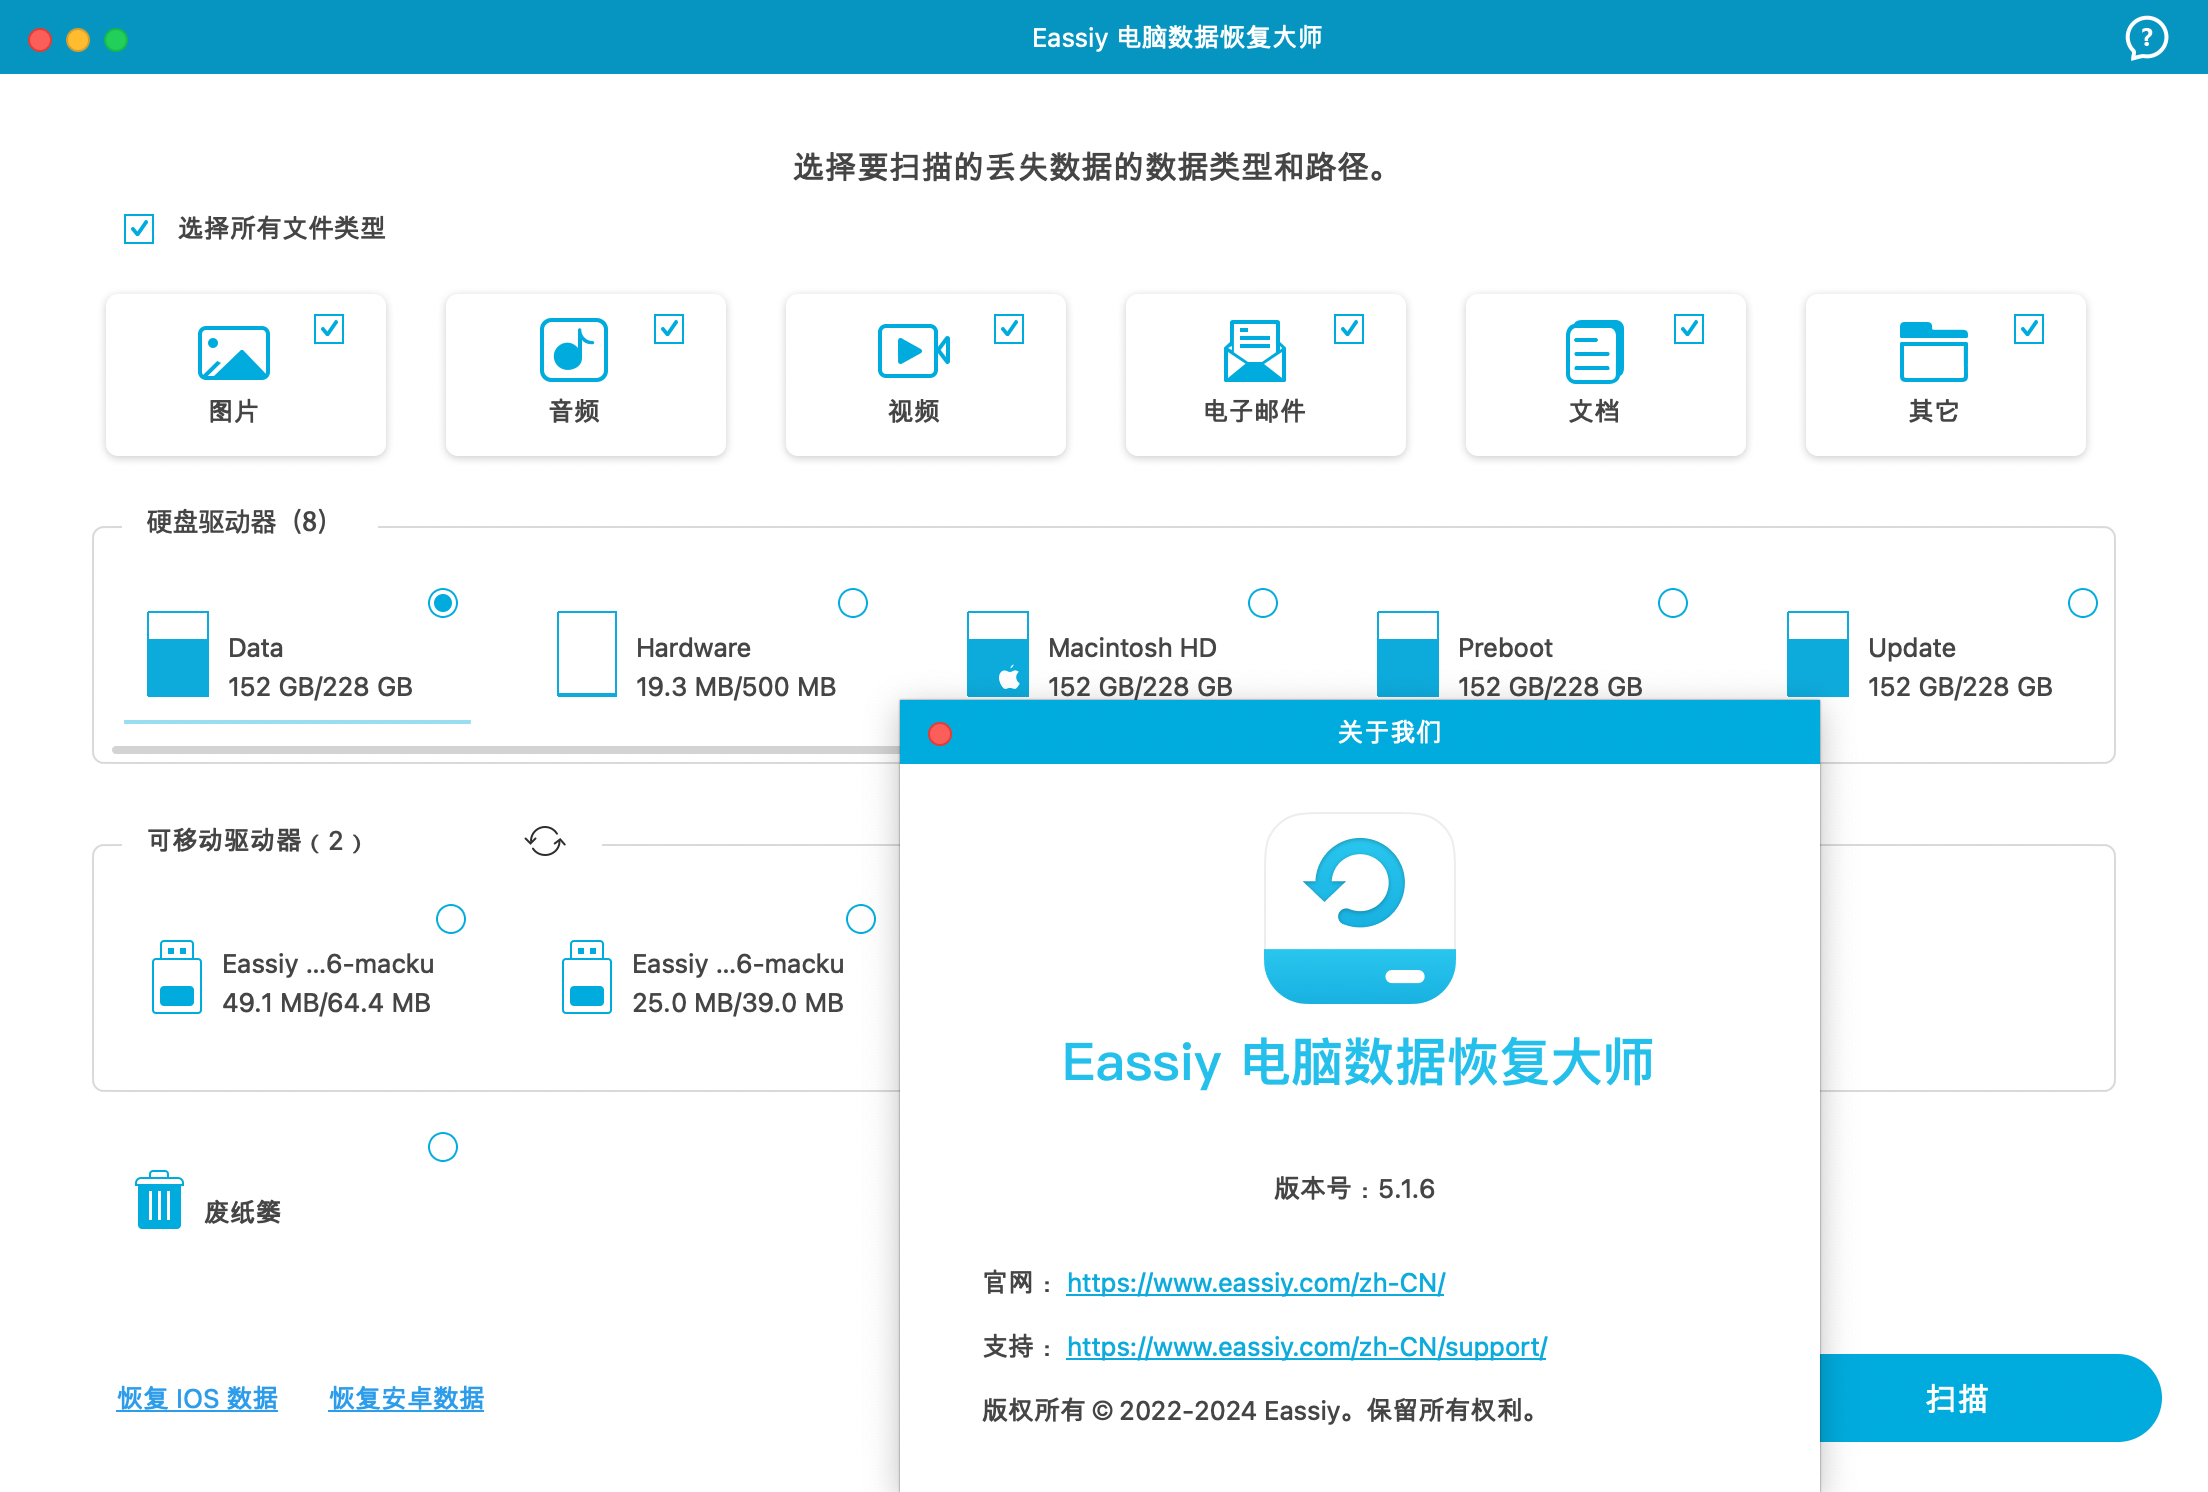Open the 恢复 IOS 数据 link
This screenshot has height=1492, width=2208.
(x=197, y=1398)
